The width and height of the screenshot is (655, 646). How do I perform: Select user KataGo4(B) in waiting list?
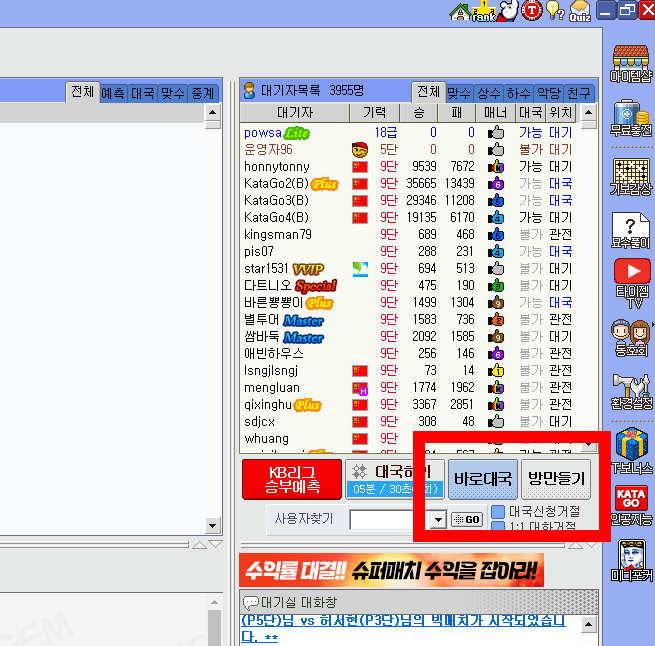pyautogui.click(x=408, y=218)
